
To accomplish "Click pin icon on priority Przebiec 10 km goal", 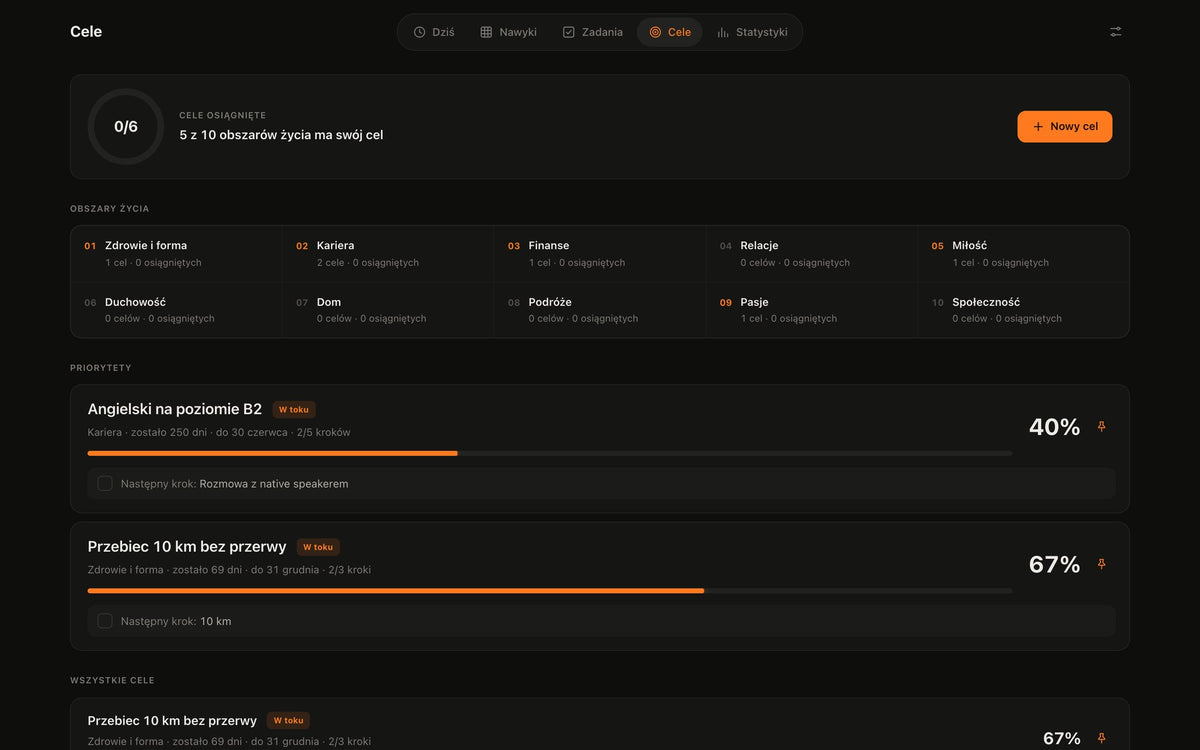I will 1101,564.
